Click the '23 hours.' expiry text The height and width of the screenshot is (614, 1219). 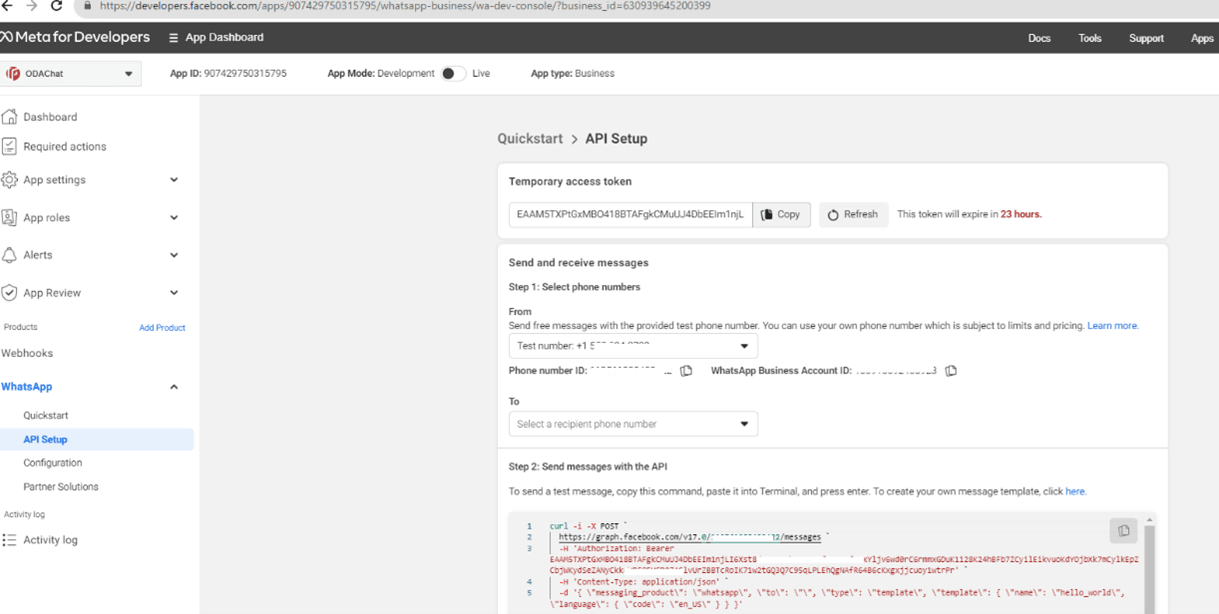(x=1020, y=214)
